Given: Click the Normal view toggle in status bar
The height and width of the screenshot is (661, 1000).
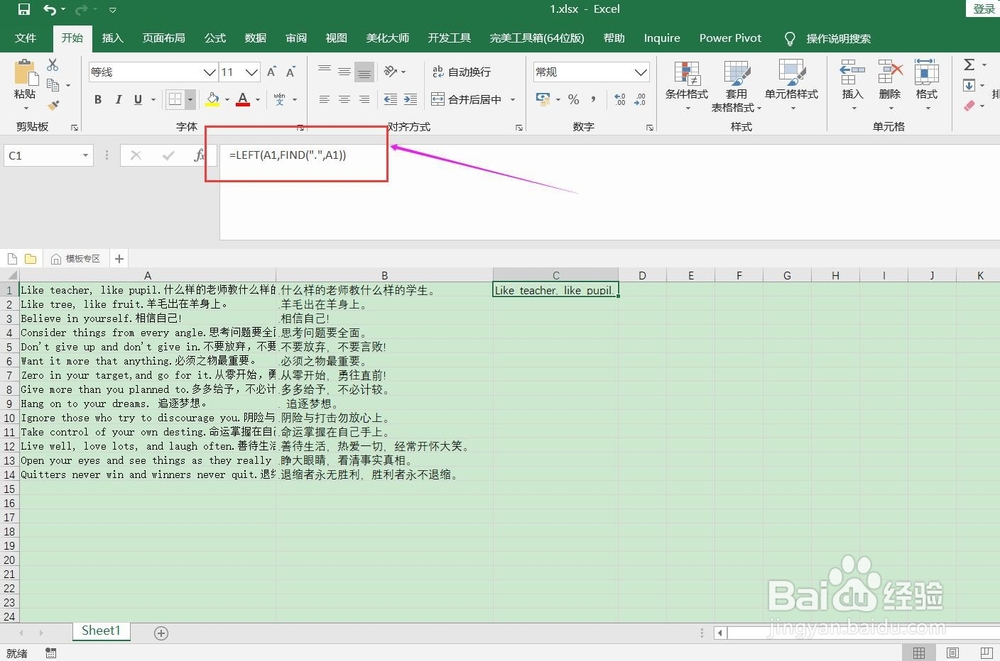Looking at the screenshot, I should tap(919, 651).
